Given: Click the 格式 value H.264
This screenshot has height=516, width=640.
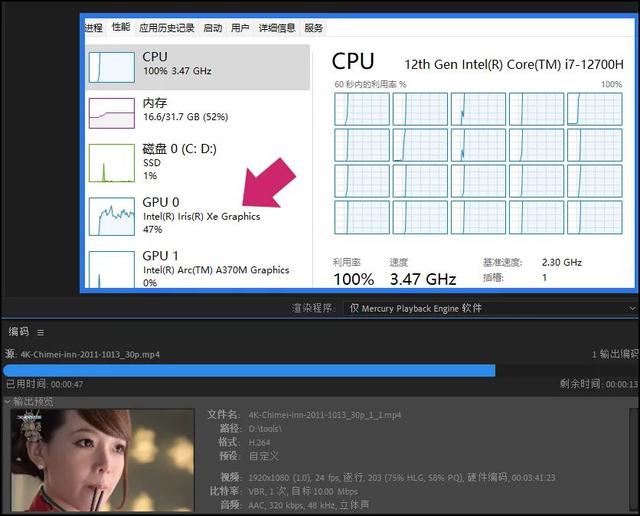Looking at the screenshot, I should point(259,442).
